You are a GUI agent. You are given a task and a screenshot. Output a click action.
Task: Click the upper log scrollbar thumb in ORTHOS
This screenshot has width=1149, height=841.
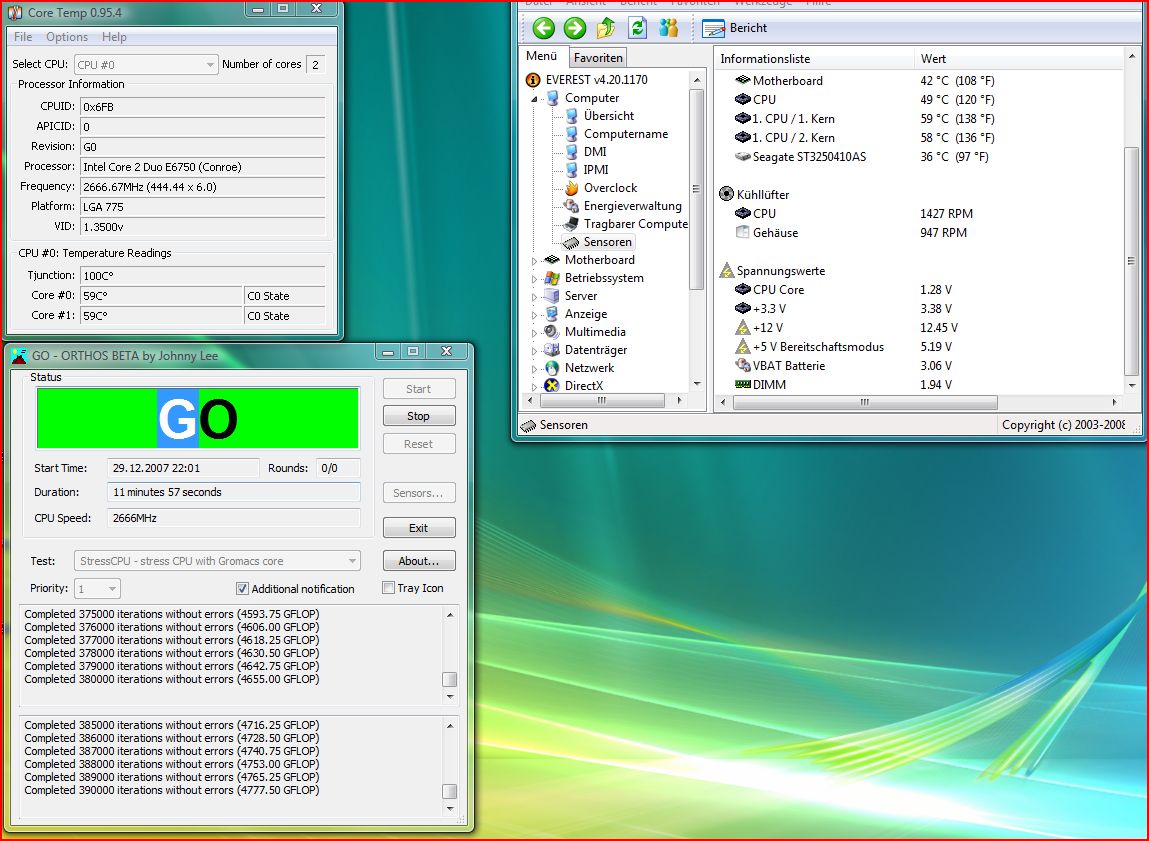tap(450, 679)
